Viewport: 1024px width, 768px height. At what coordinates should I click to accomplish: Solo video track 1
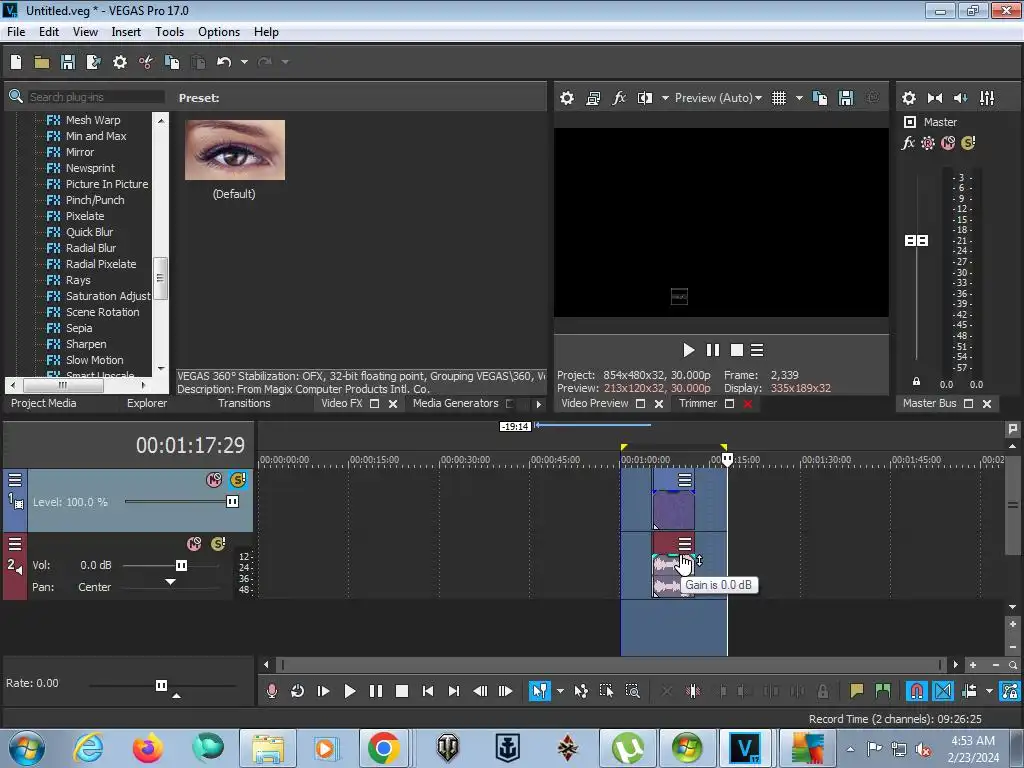tap(238, 480)
